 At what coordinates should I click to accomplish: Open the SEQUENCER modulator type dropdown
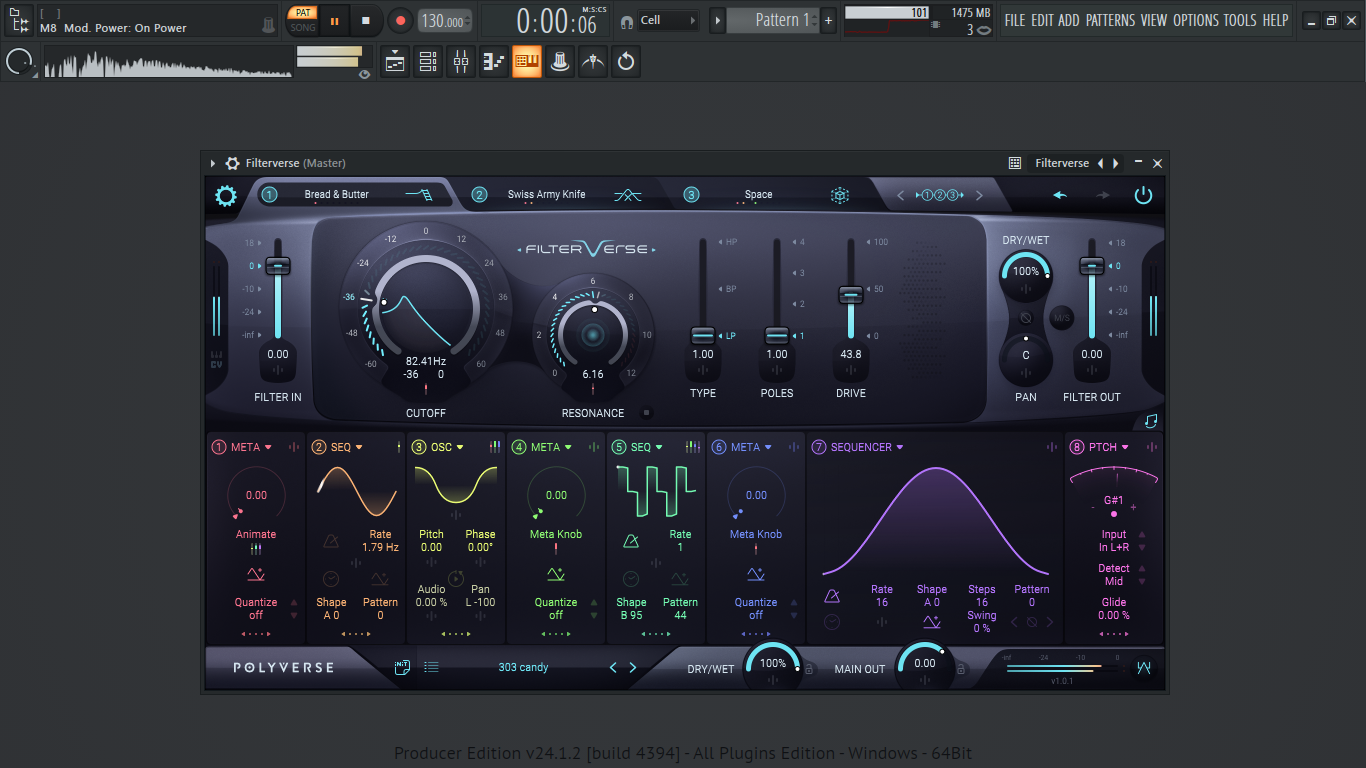tap(899, 448)
